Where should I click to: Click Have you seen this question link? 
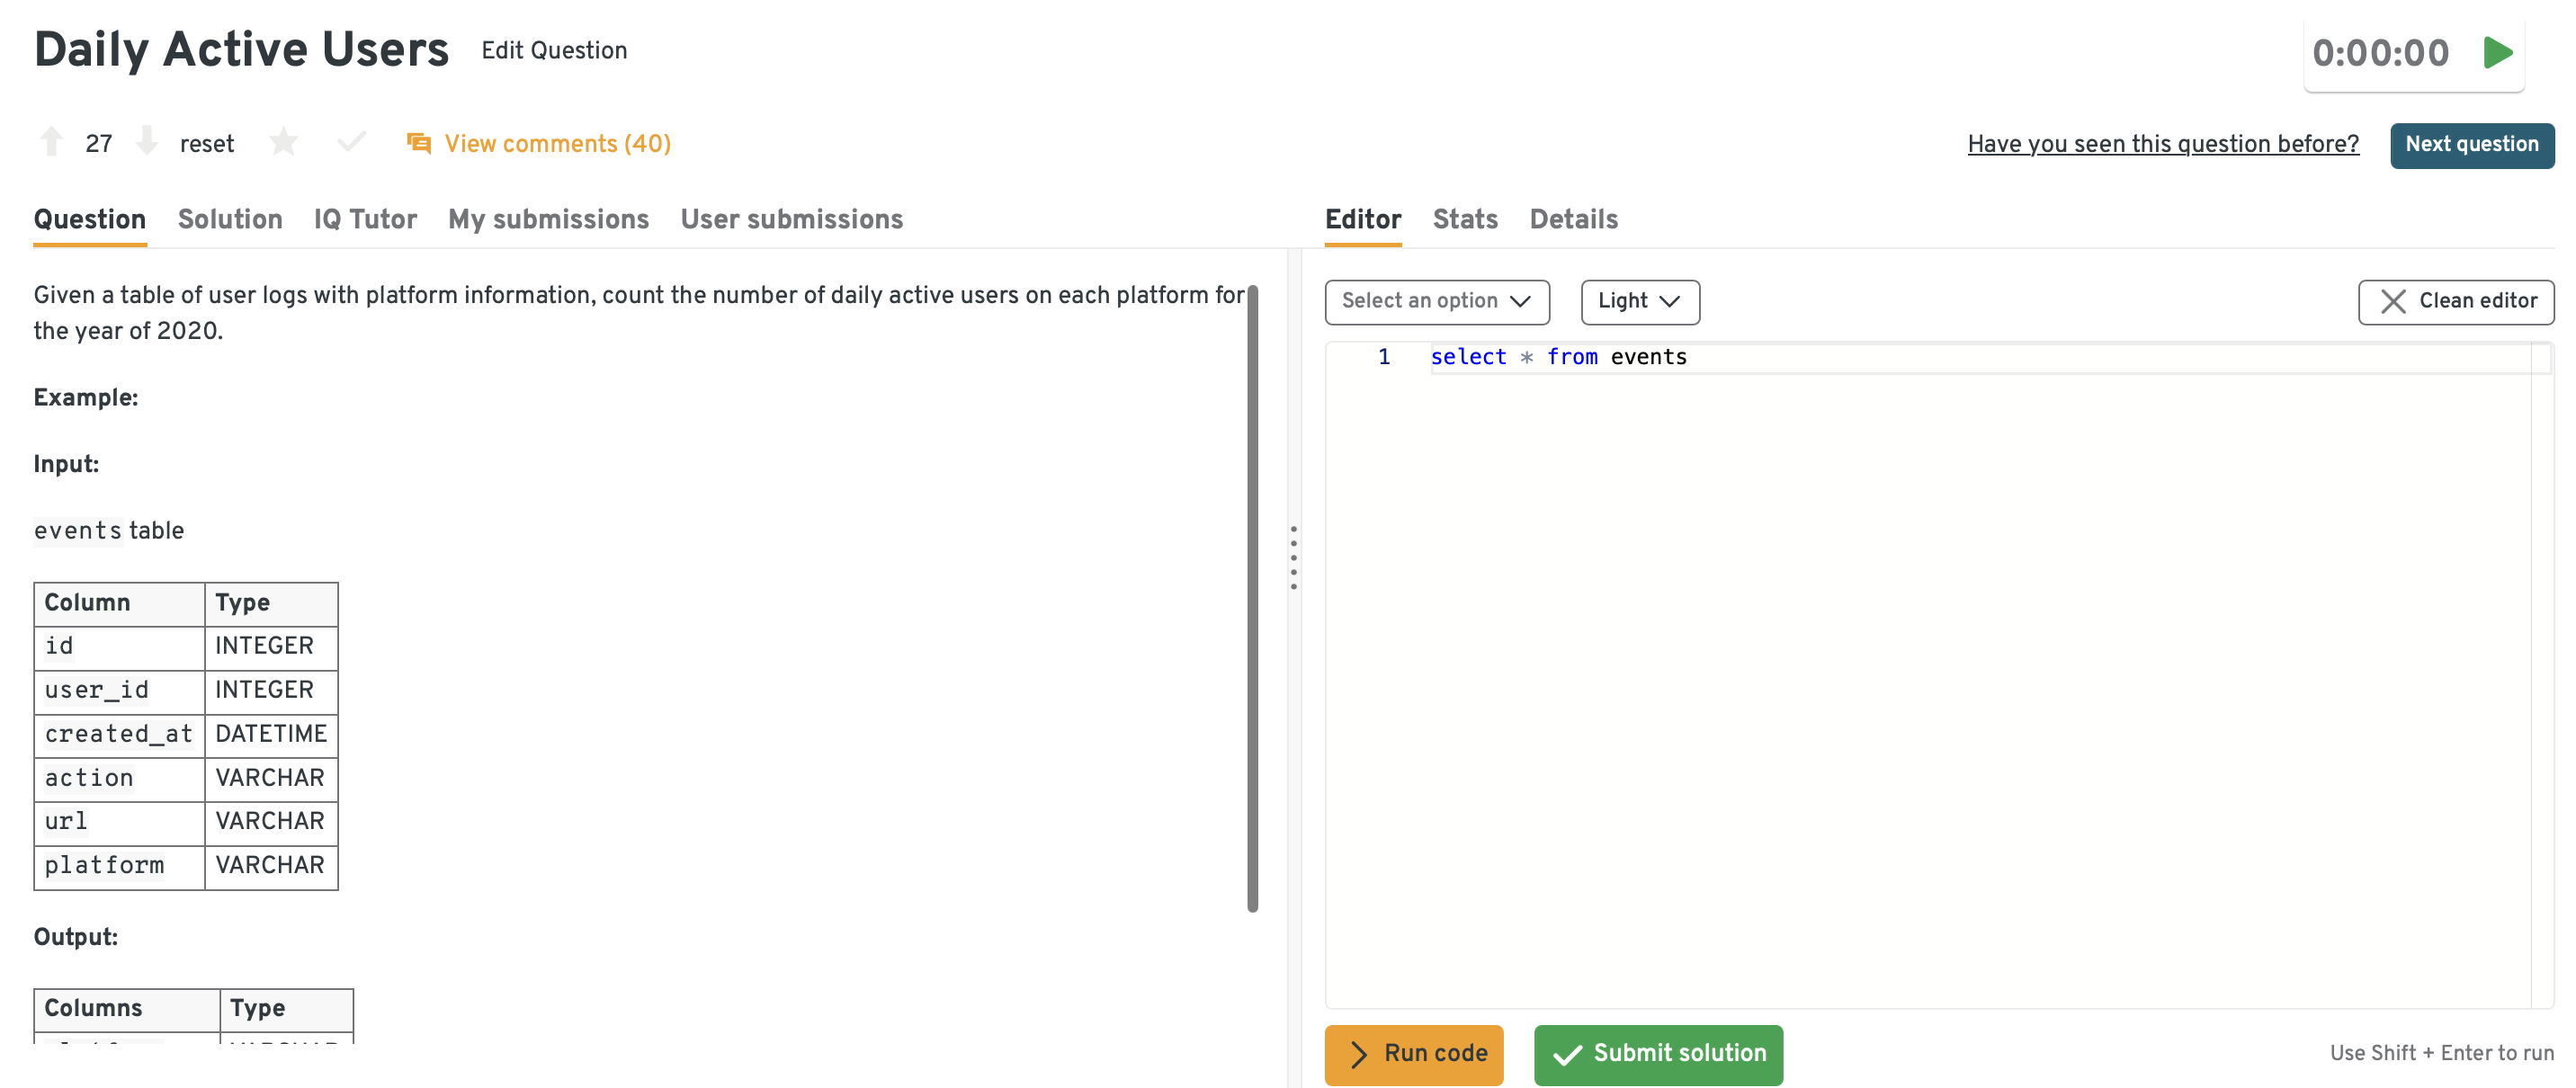tap(2162, 145)
